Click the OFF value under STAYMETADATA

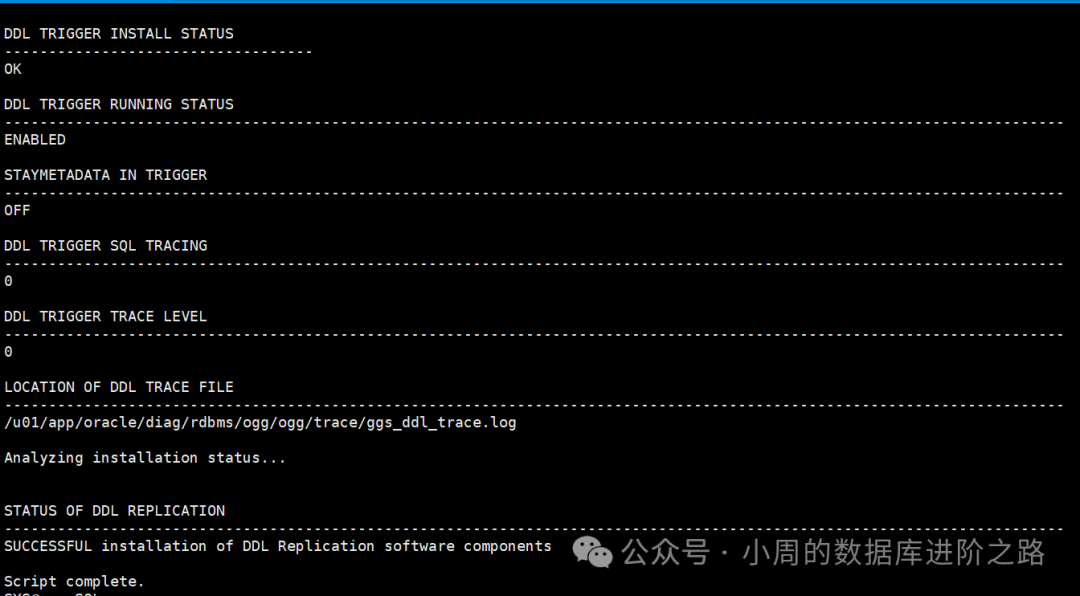[17, 210]
